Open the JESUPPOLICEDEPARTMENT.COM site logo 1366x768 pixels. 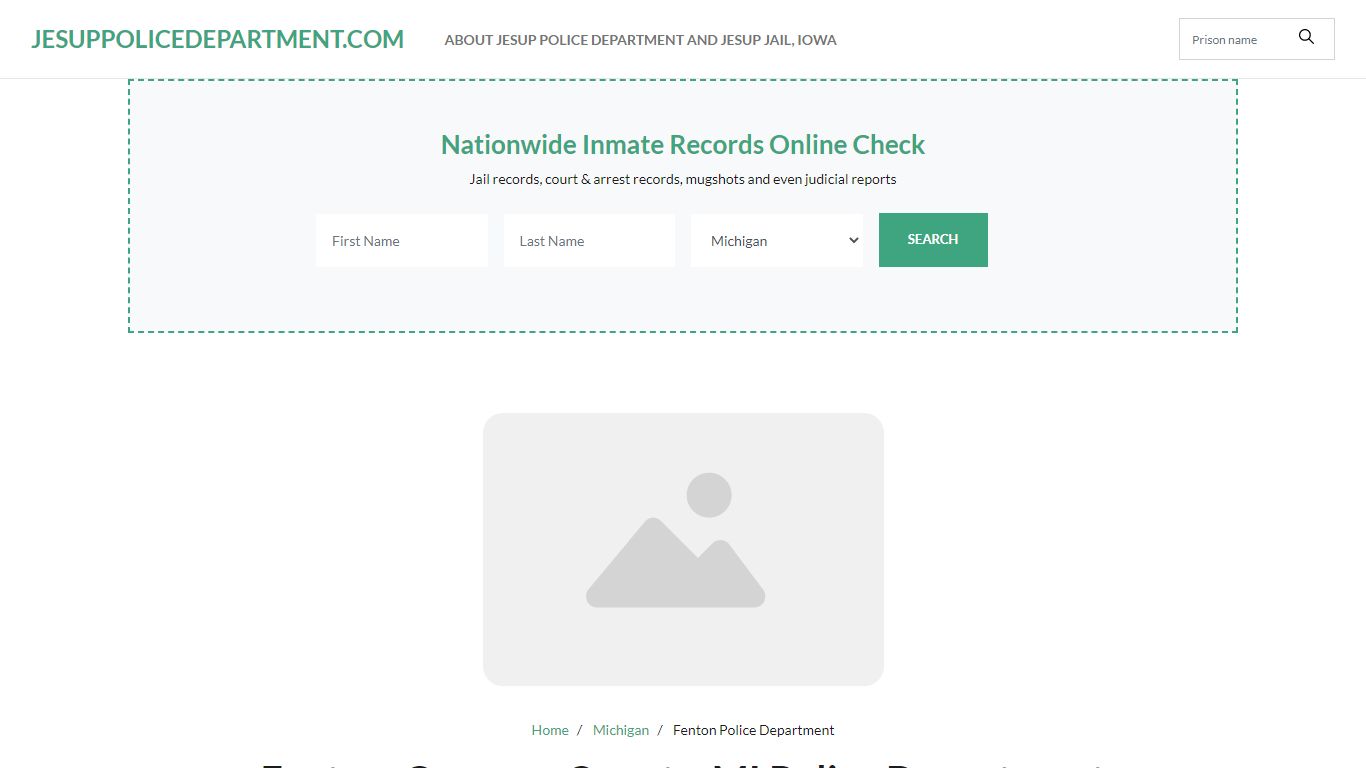217,39
